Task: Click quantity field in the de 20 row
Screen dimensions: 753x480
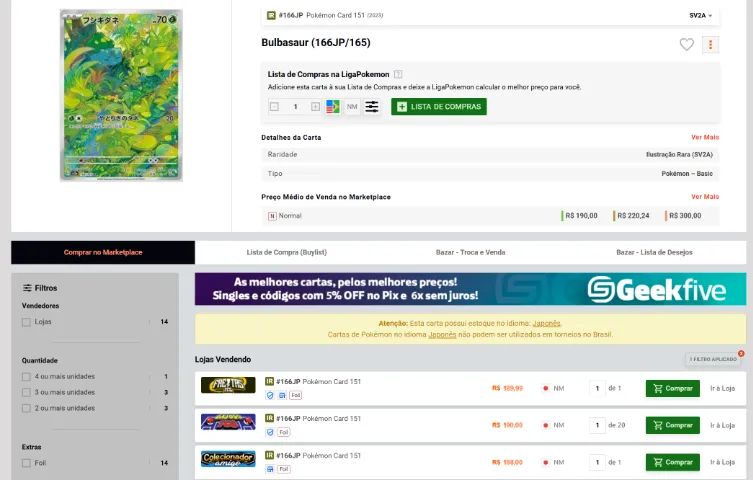Action: coord(597,425)
